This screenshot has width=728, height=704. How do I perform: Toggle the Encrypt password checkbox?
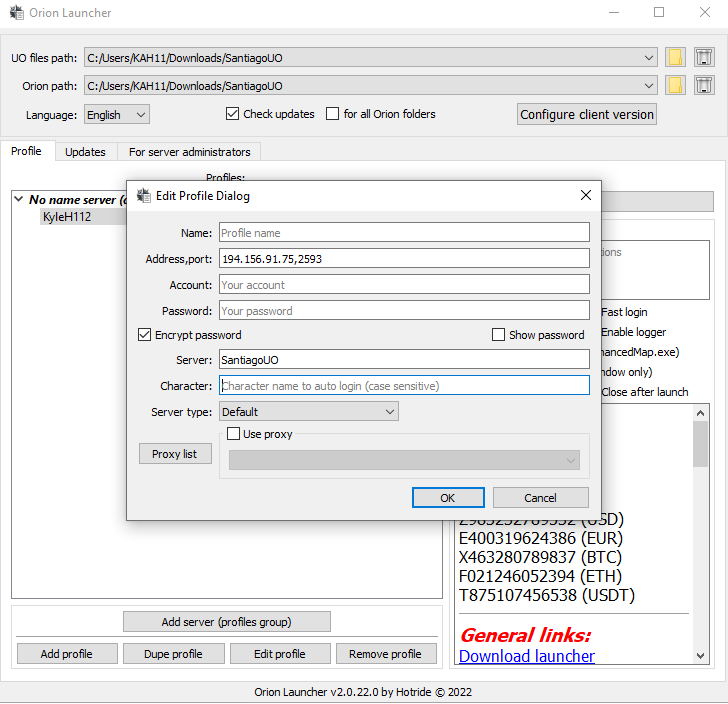(x=145, y=335)
